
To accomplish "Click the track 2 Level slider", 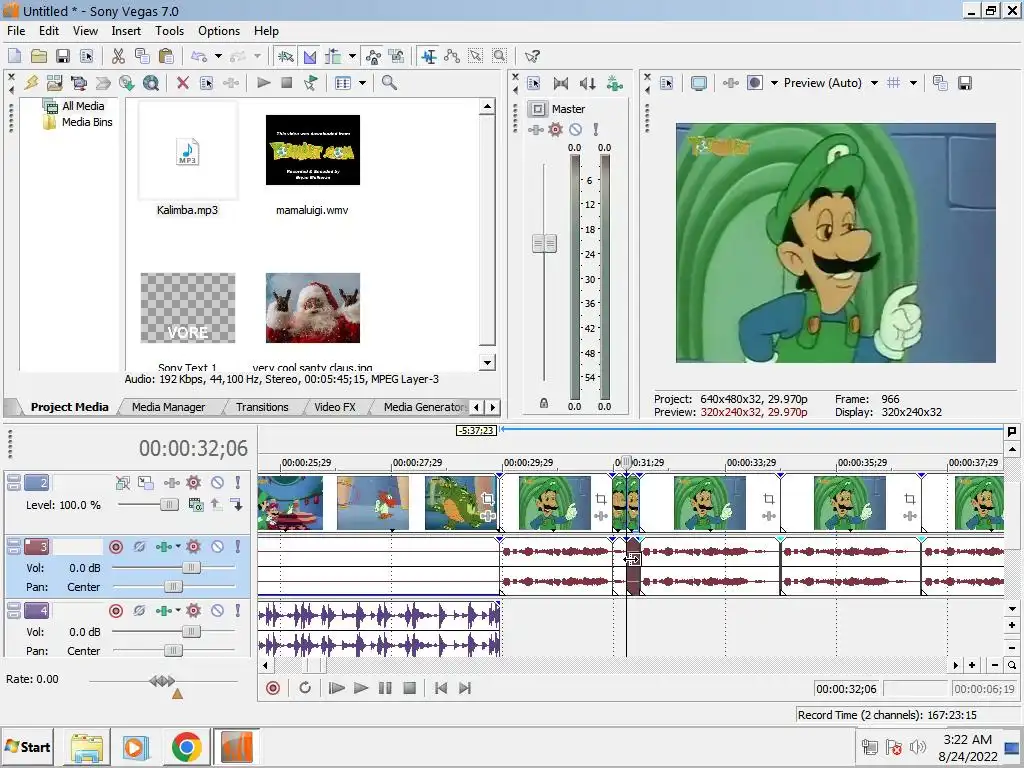I will coord(168,505).
